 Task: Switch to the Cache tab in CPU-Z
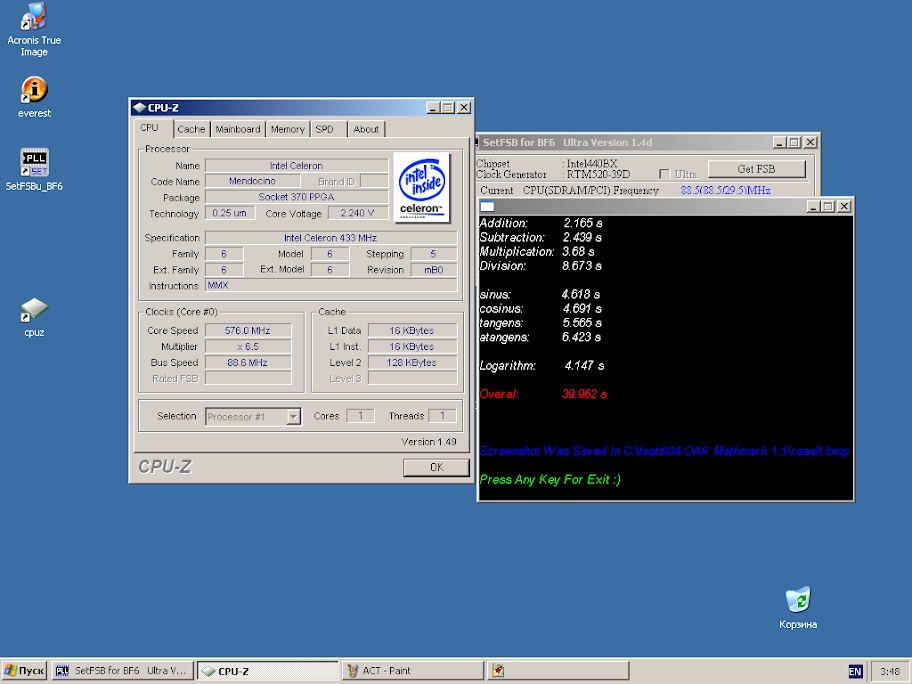click(191, 129)
